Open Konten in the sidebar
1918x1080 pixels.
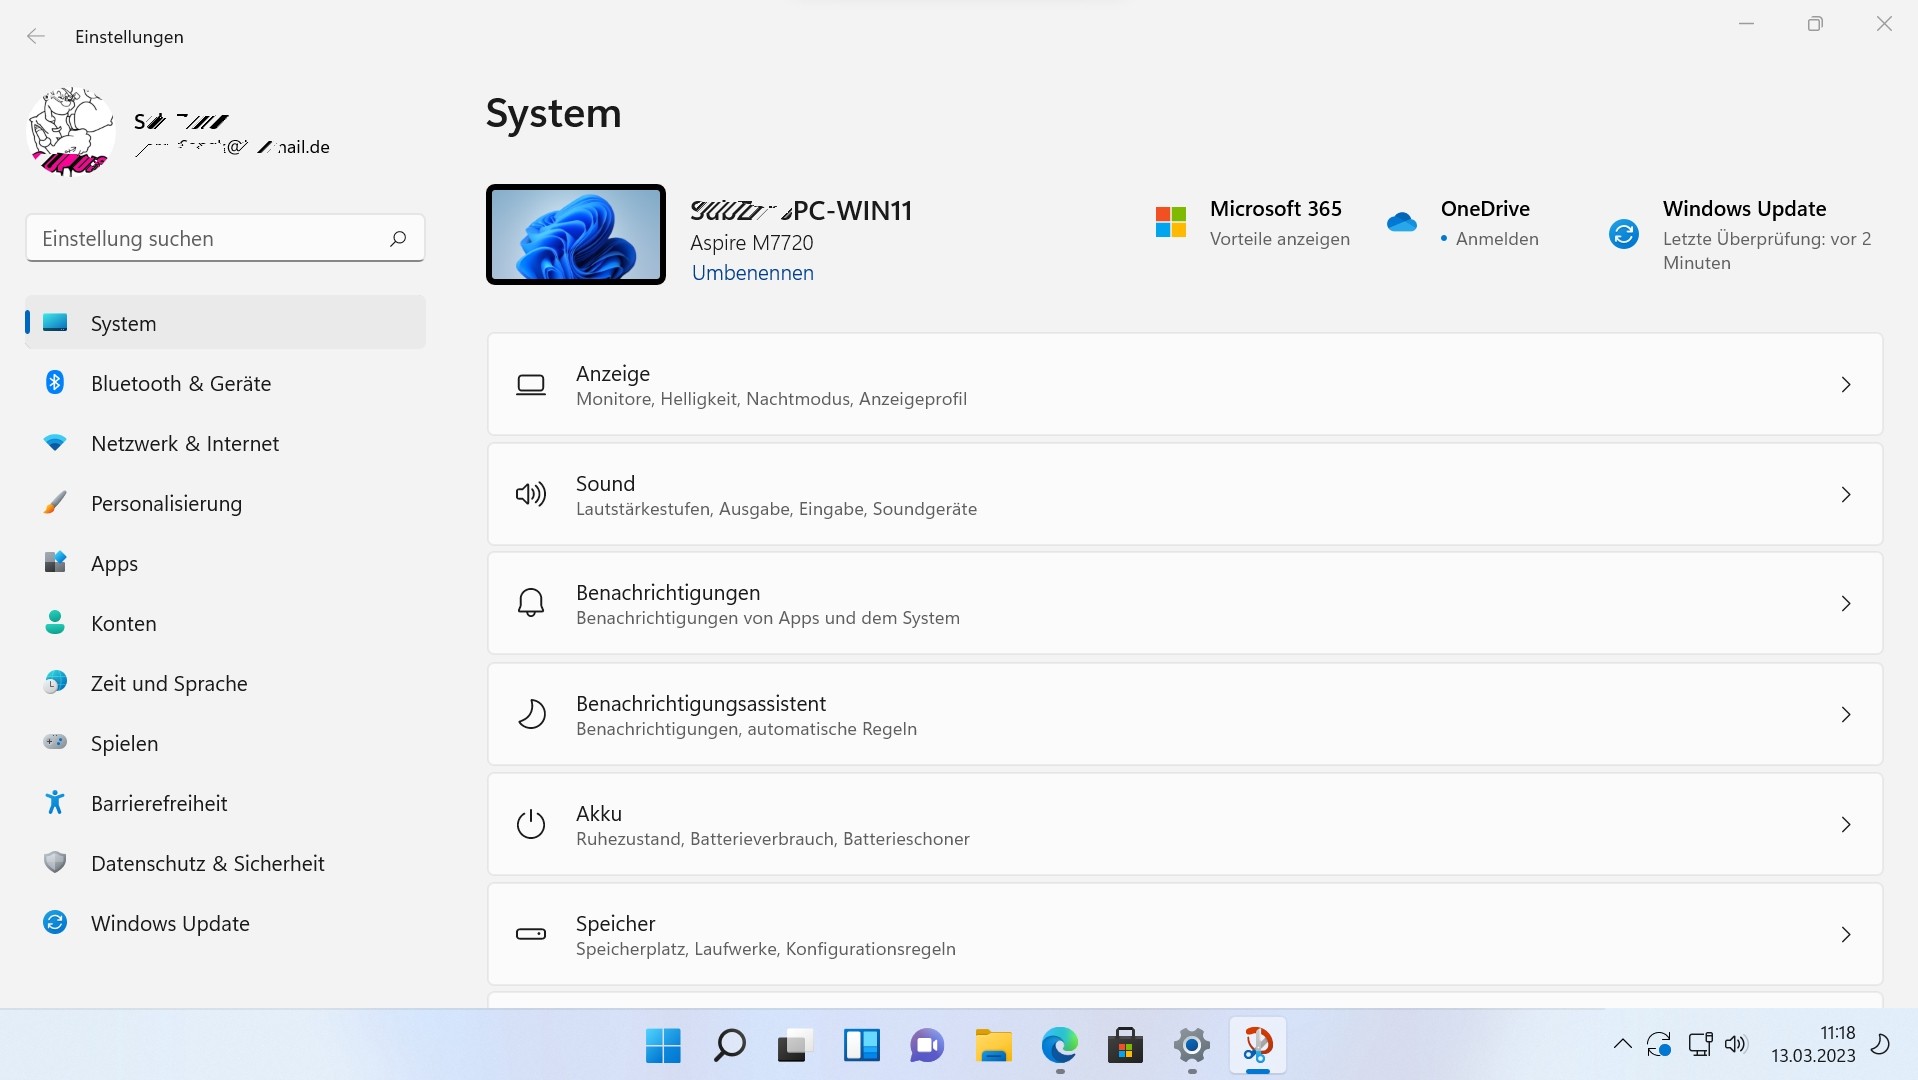pos(225,623)
